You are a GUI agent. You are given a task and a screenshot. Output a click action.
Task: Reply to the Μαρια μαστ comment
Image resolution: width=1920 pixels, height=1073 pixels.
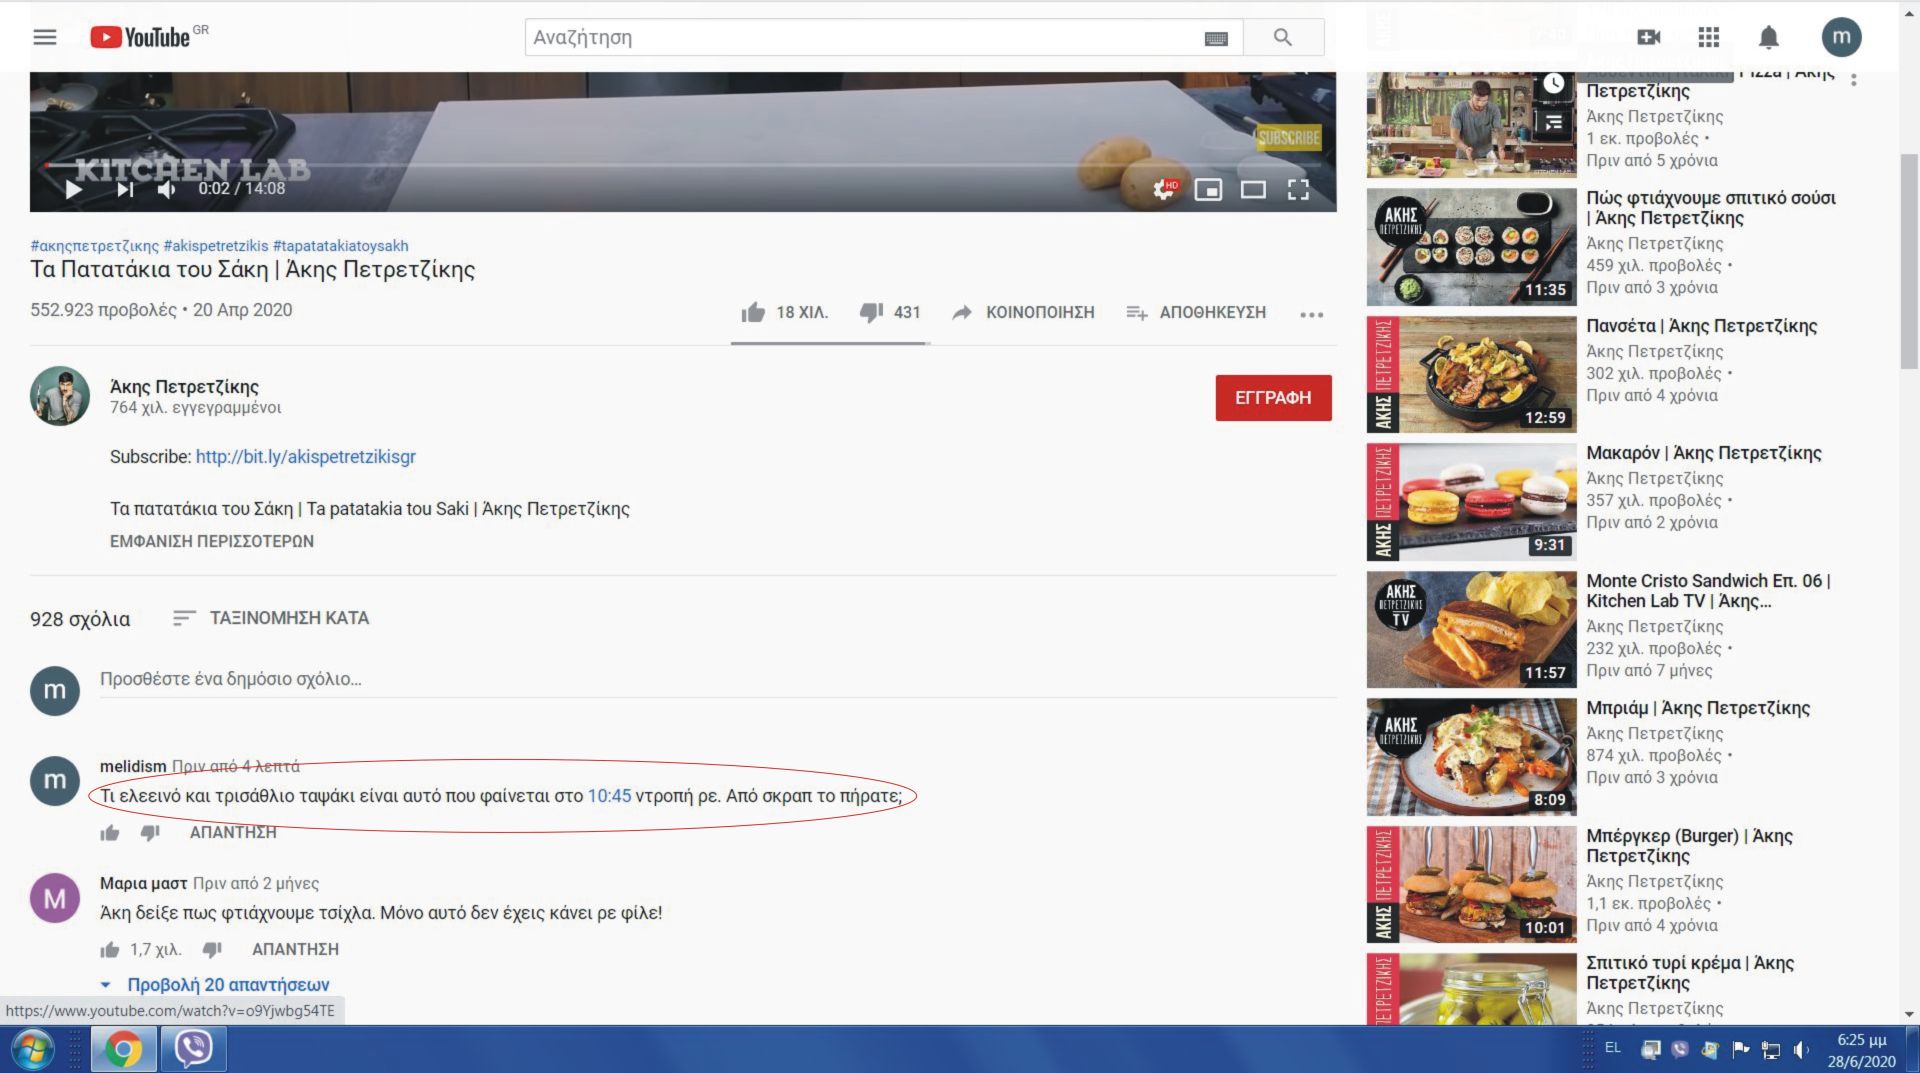295,949
